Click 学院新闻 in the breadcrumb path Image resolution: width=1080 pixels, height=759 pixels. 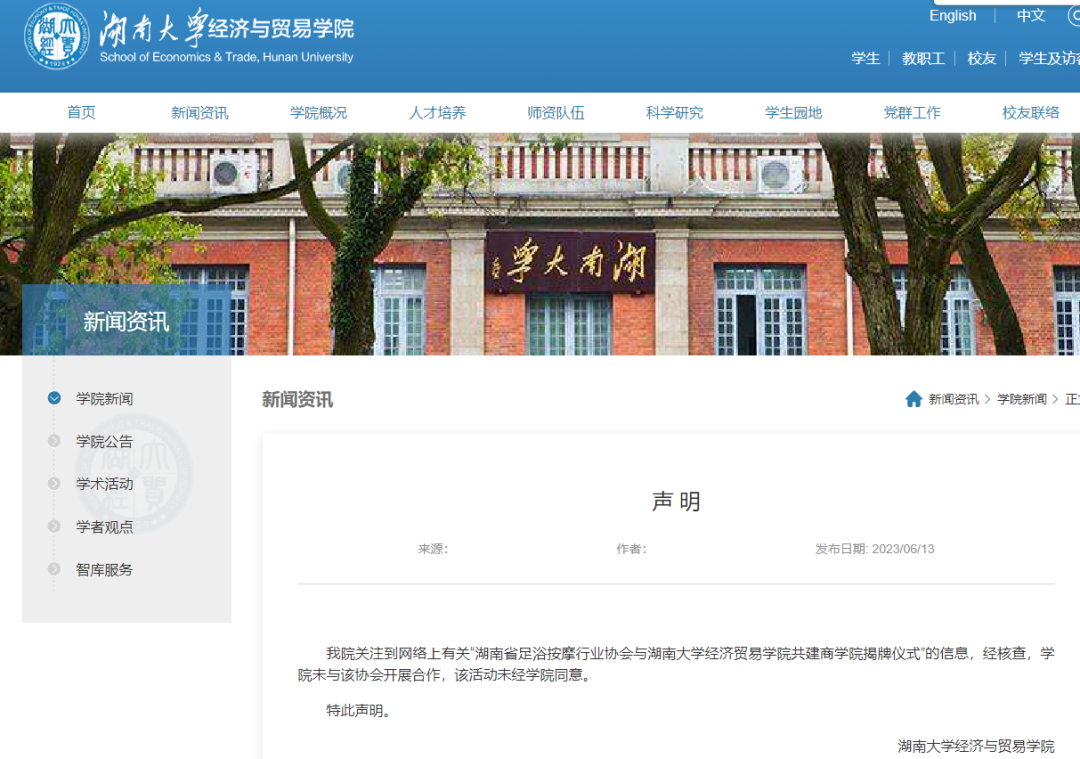pos(1021,399)
